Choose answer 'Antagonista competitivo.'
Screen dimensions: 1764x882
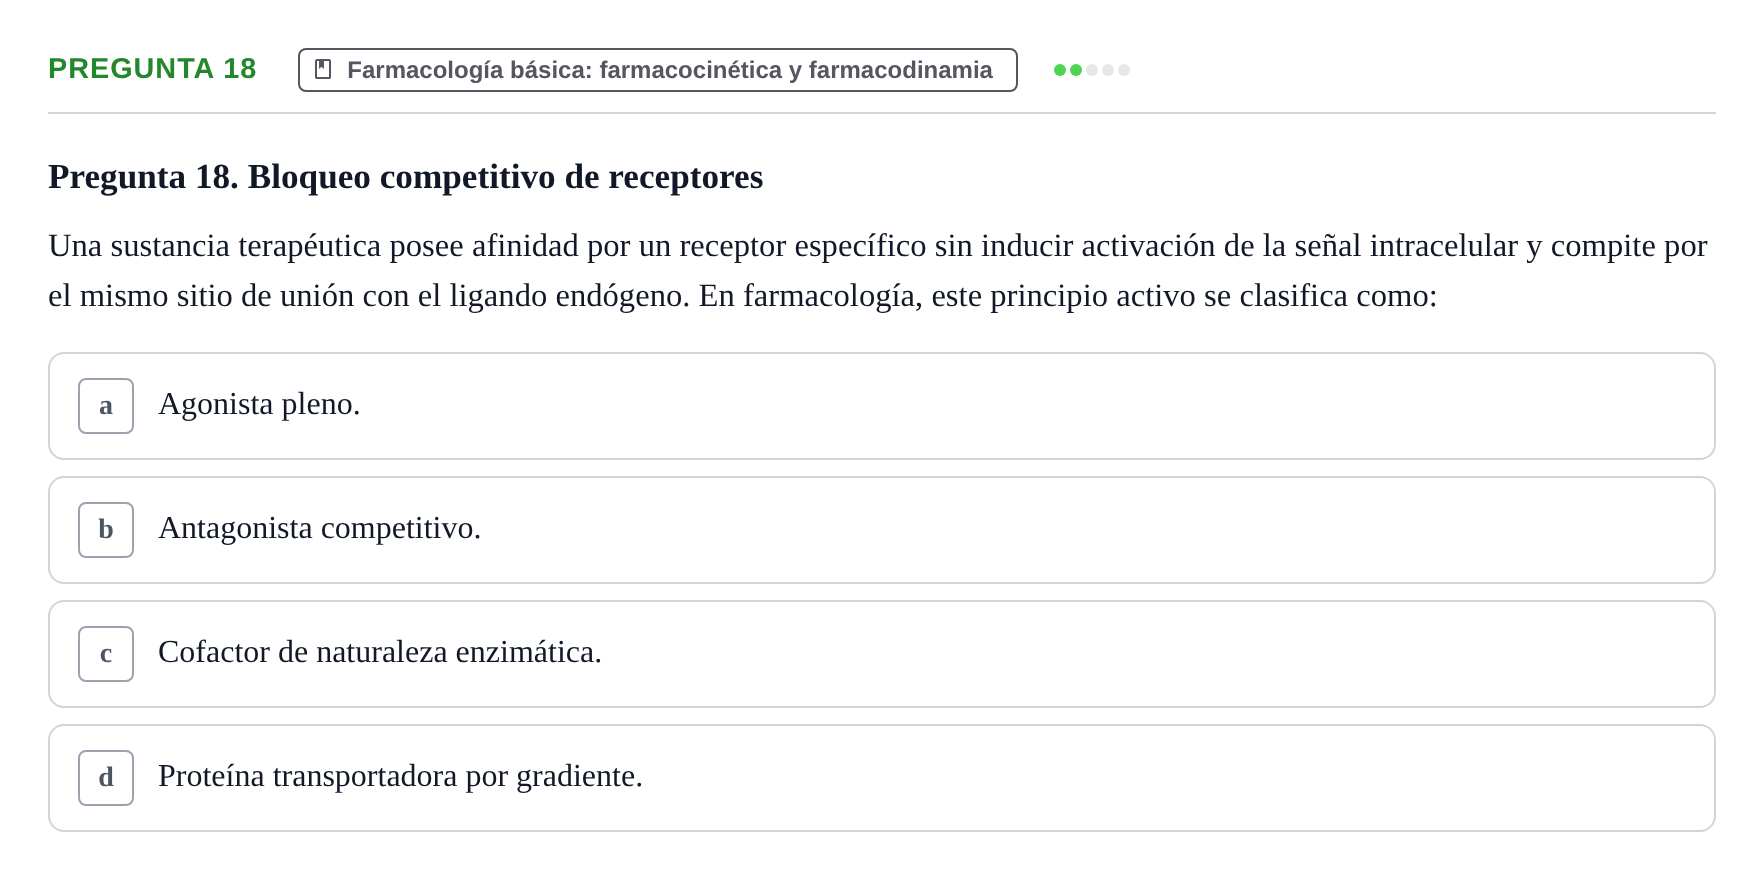pos(882,530)
